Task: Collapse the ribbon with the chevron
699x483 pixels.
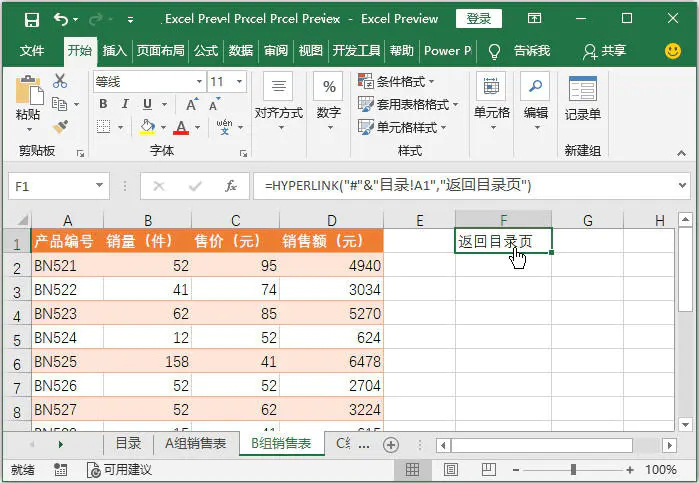Action: tap(681, 153)
